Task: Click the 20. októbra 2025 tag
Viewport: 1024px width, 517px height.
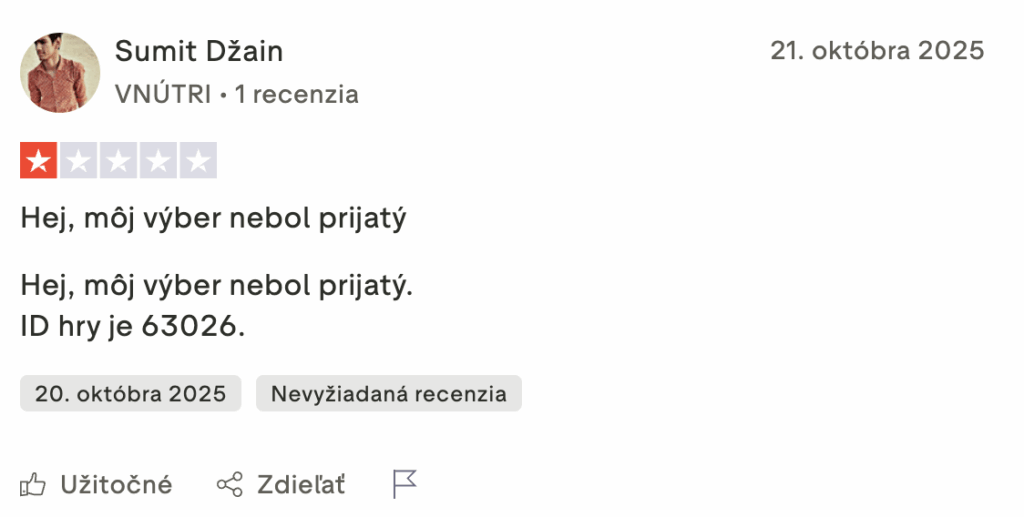Action: 131,393
